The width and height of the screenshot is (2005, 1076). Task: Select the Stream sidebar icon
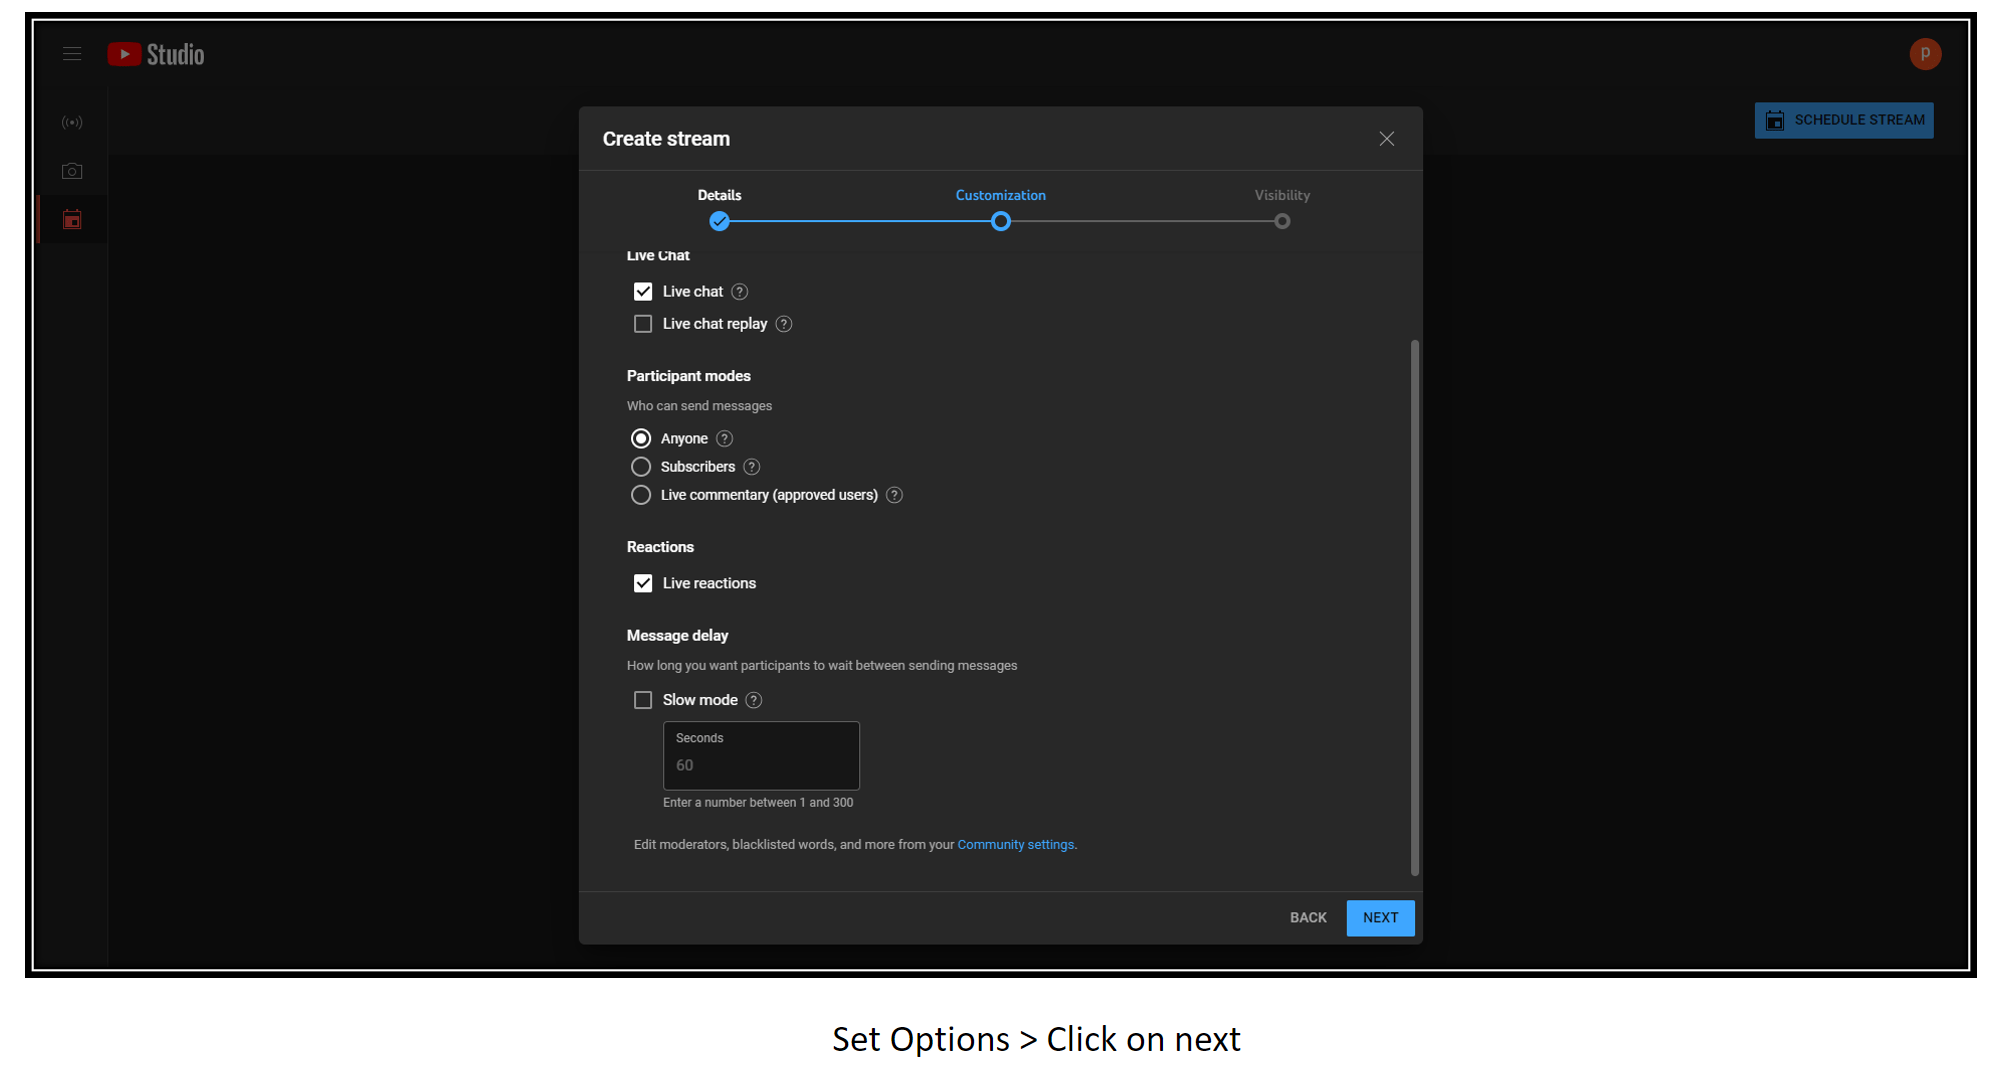pos(72,122)
